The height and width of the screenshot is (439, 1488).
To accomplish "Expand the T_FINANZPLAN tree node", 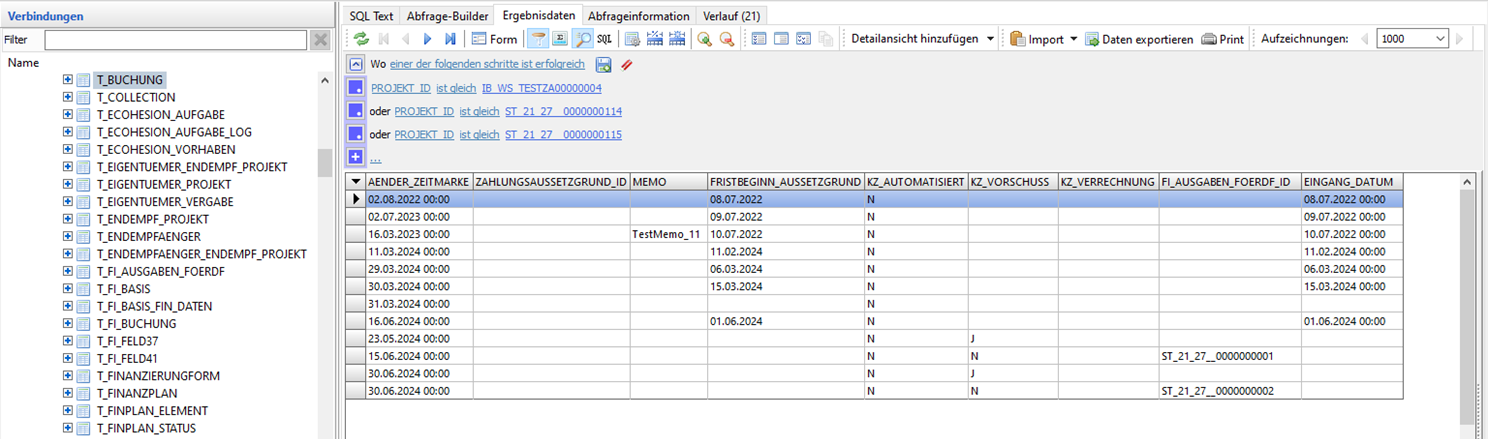I will coord(68,393).
